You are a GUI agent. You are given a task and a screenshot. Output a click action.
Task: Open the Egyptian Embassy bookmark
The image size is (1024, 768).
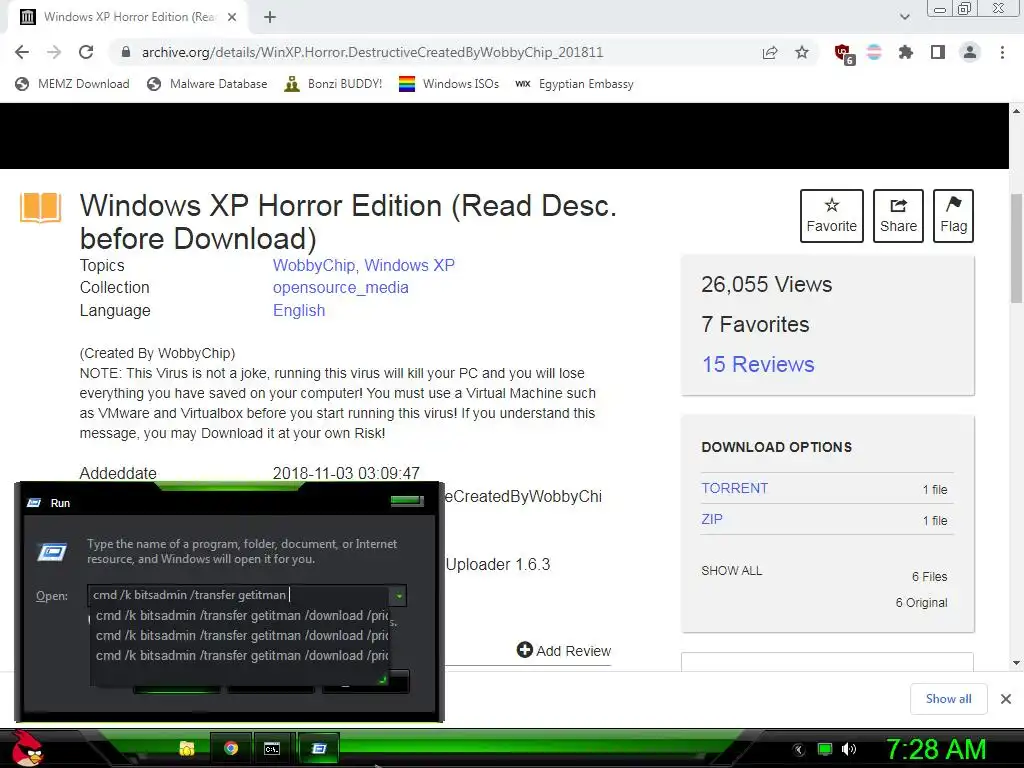(x=574, y=84)
